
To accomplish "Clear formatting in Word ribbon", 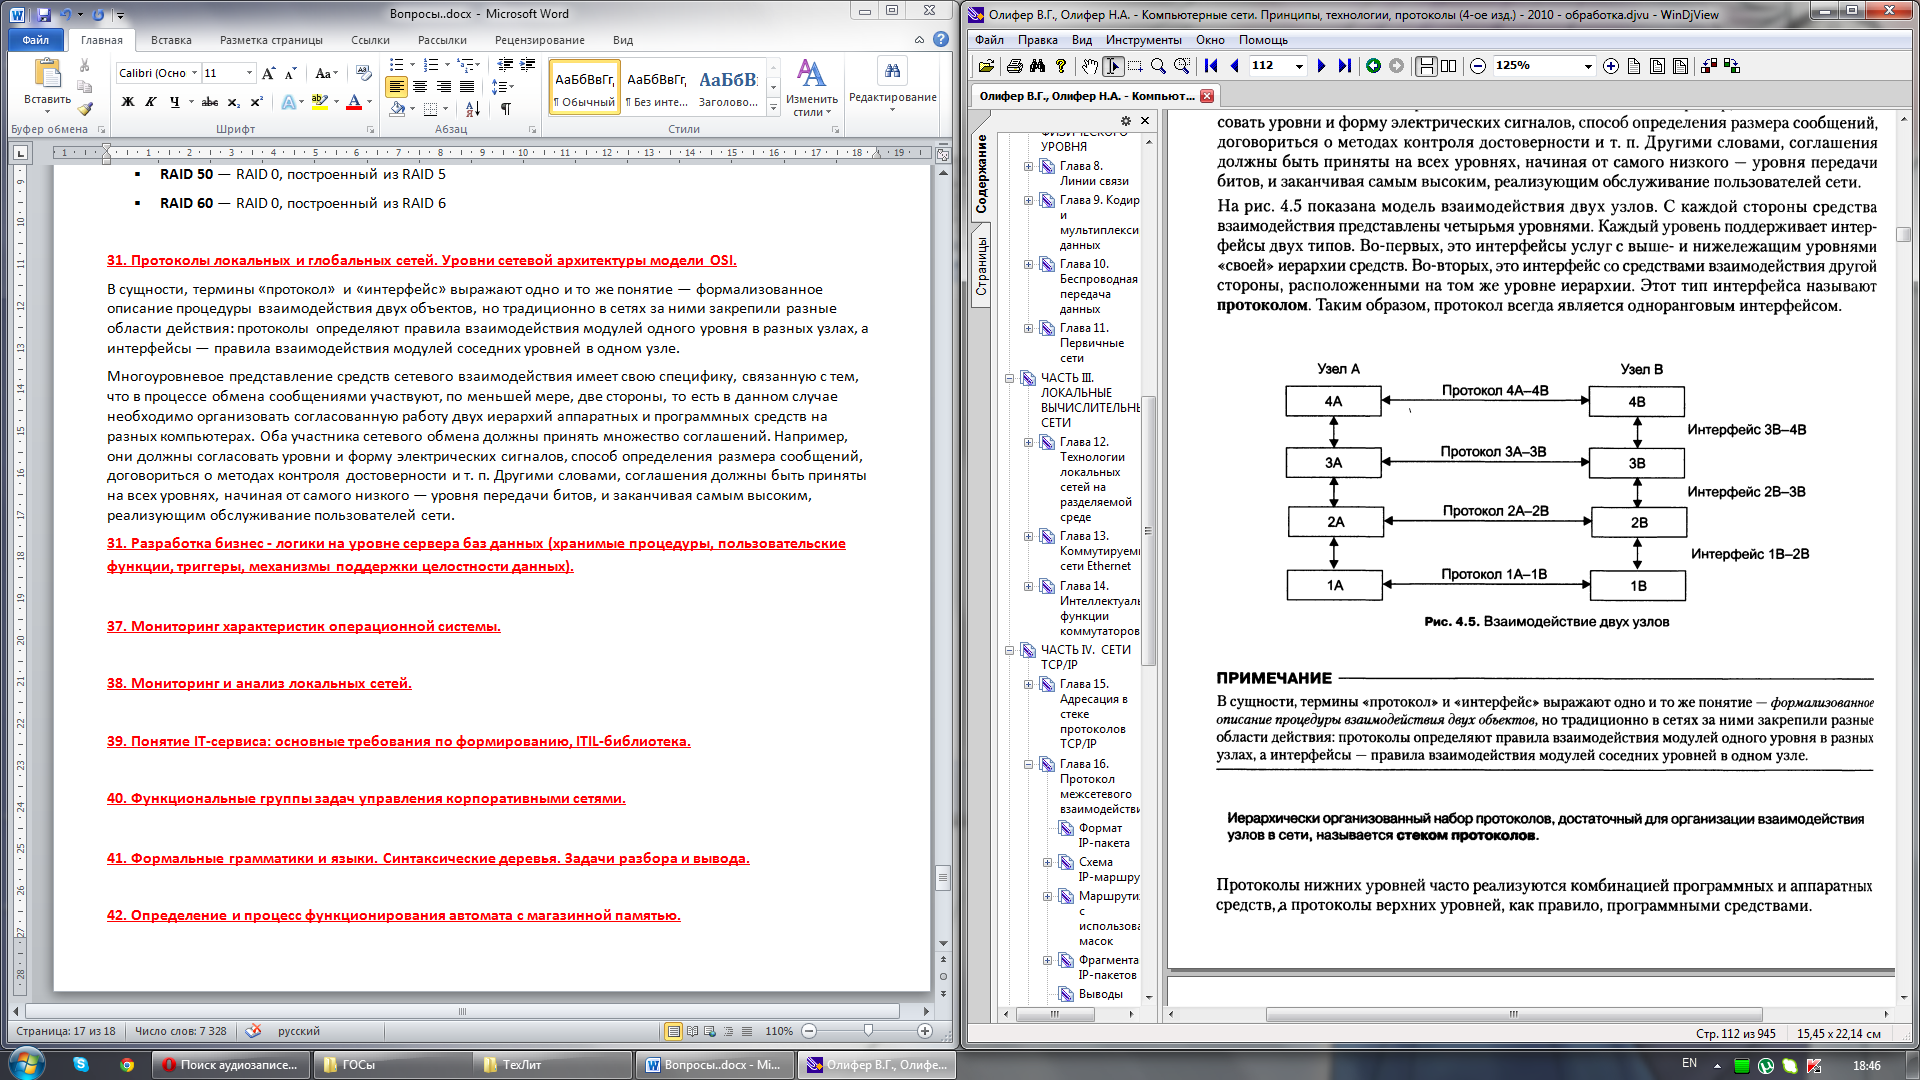I will point(363,73).
